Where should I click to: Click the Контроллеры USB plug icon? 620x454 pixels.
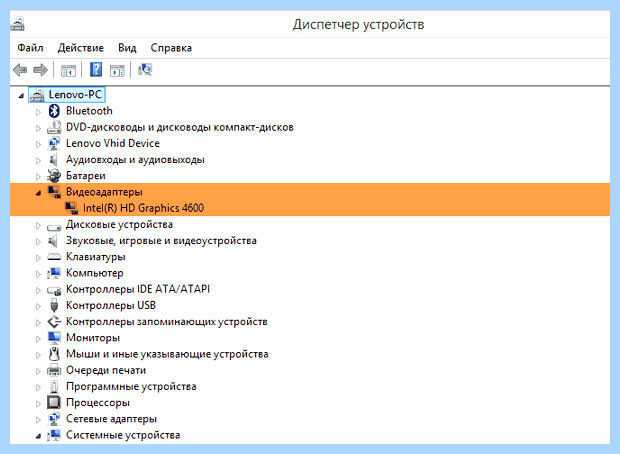click(54, 306)
